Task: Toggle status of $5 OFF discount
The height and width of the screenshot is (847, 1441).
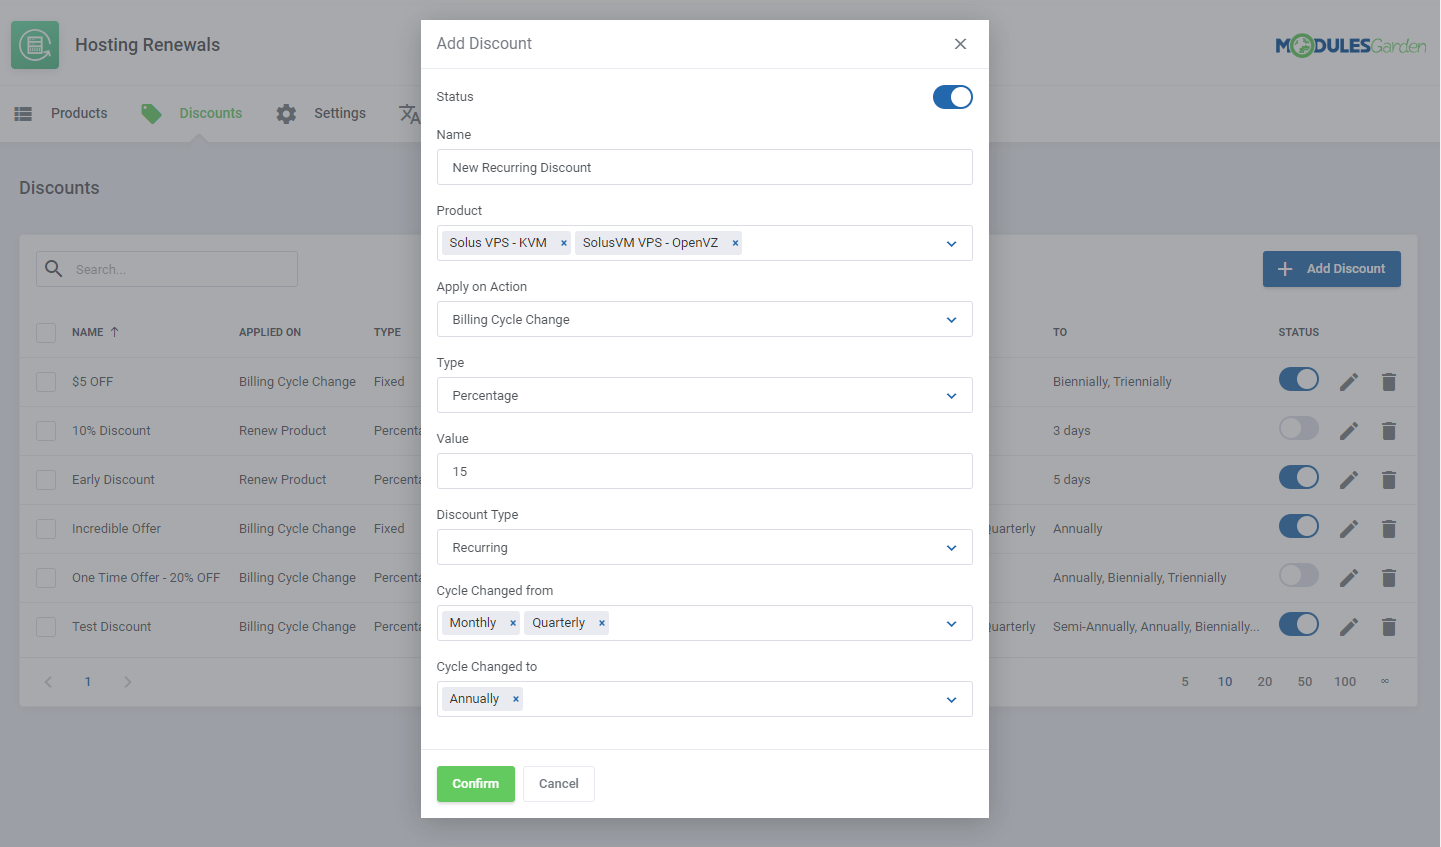Action: [1299, 380]
